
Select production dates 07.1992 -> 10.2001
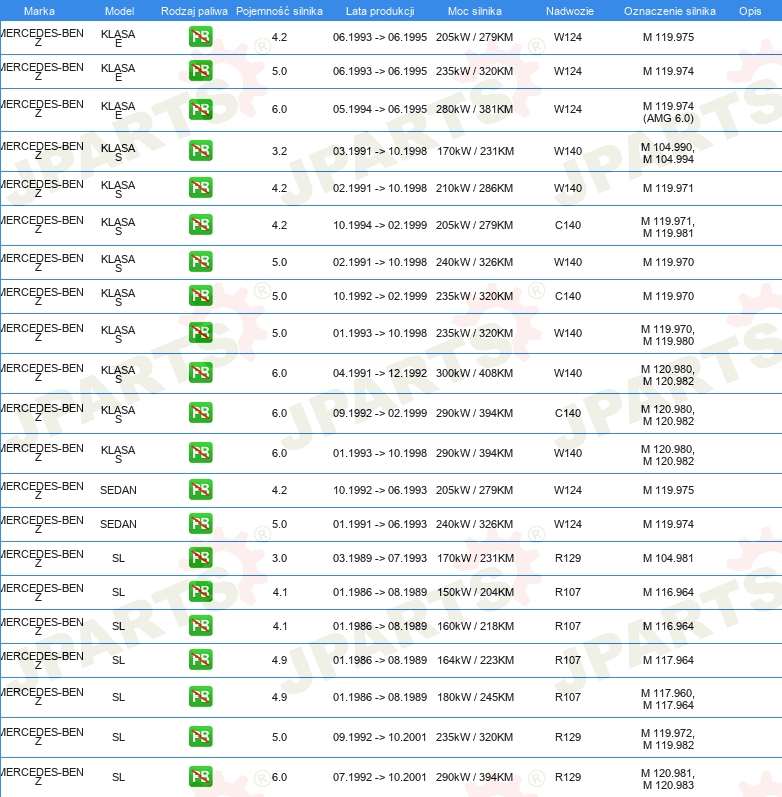[380, 777]
